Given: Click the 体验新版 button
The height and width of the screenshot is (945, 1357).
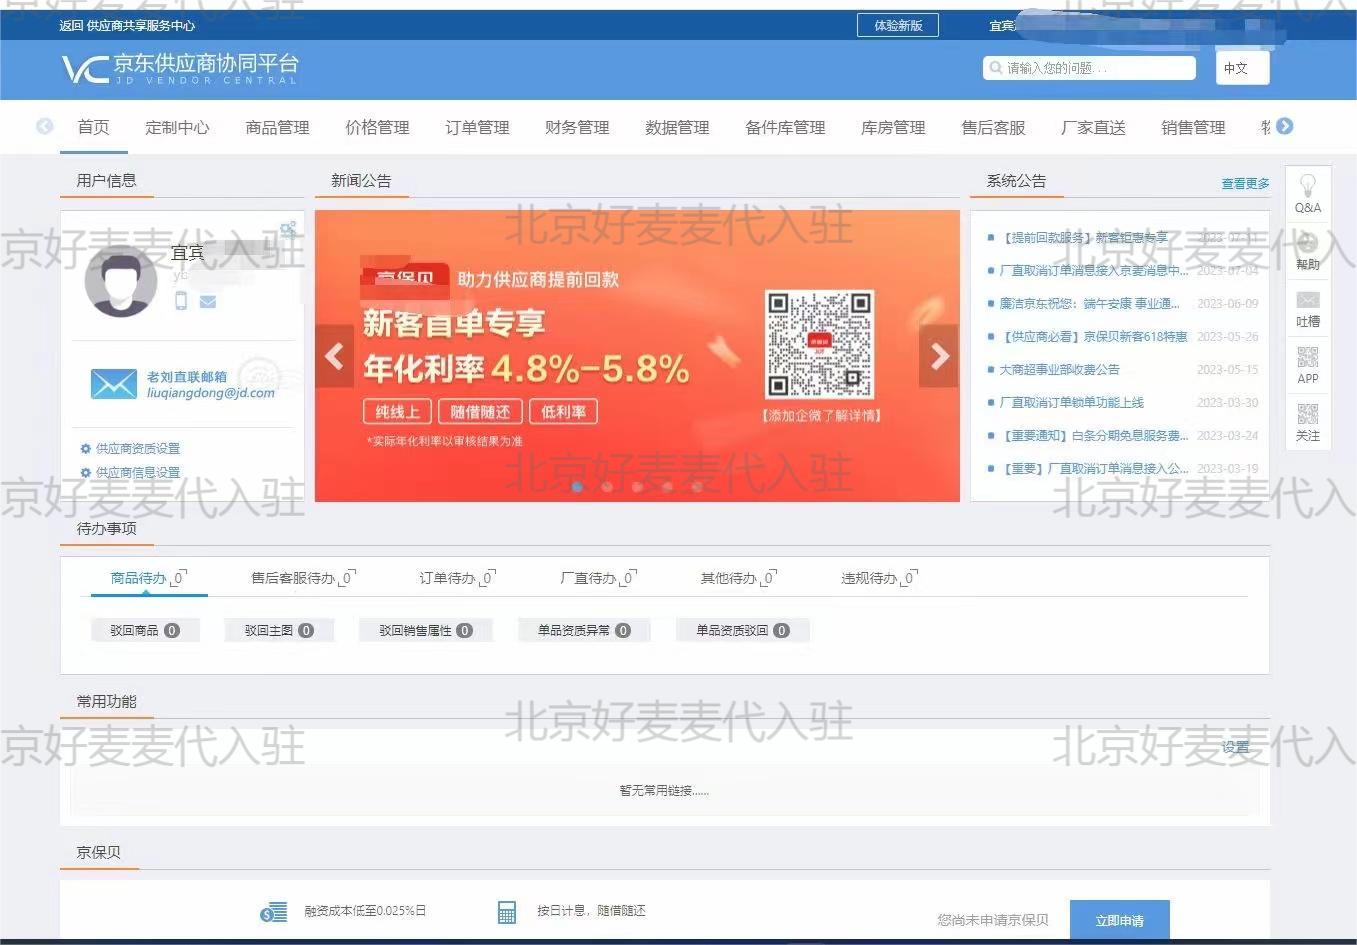Looking at the screenshot, I should coord(898,25).
